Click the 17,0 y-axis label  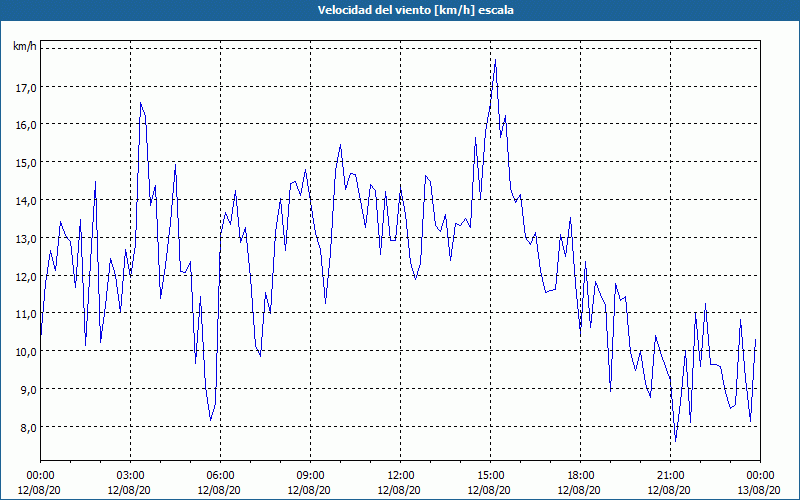coord(26,88)
